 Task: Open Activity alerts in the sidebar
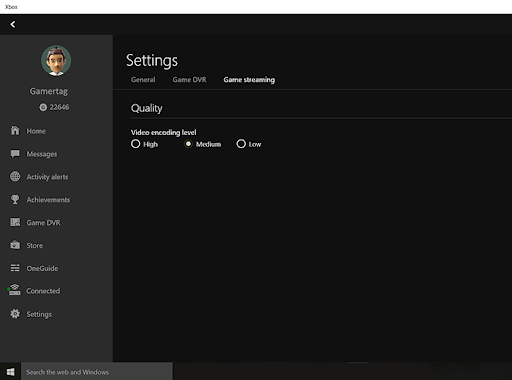pos(47,177)
